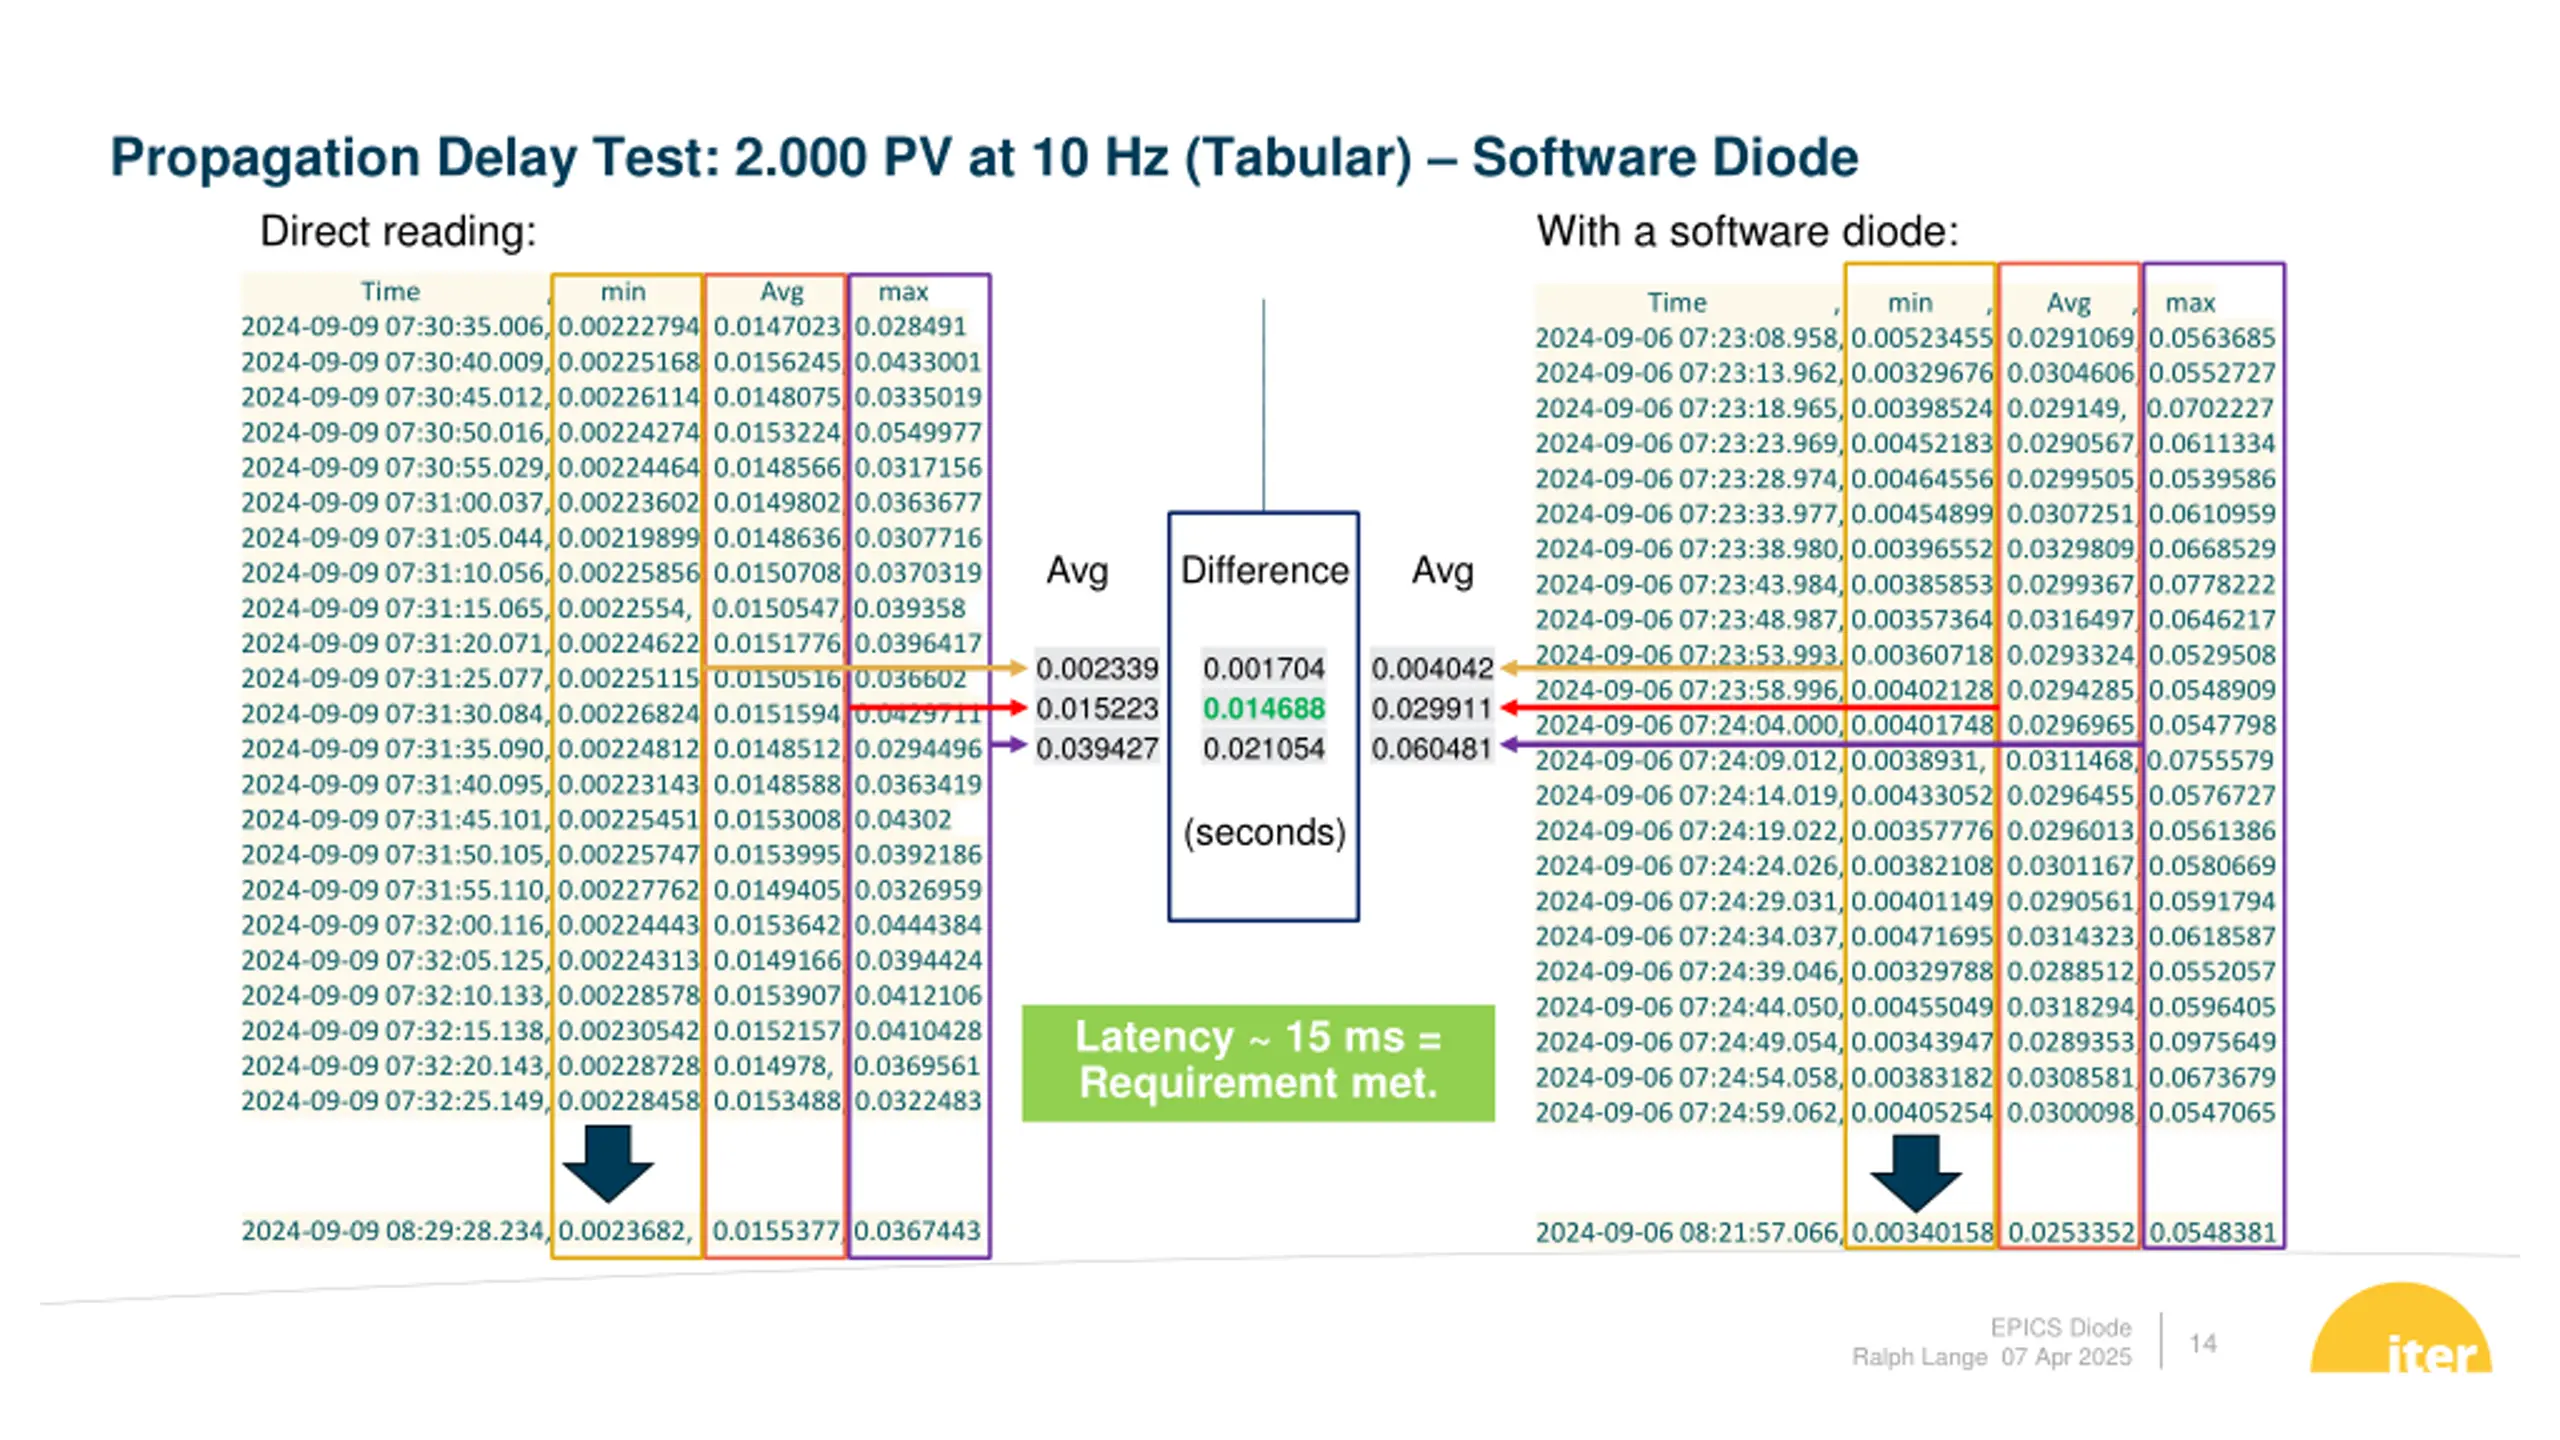Click max value 0.0433001 in direct table
Image resolution: width=2560 pixels, height=1440 pixels.
[918, 361]
